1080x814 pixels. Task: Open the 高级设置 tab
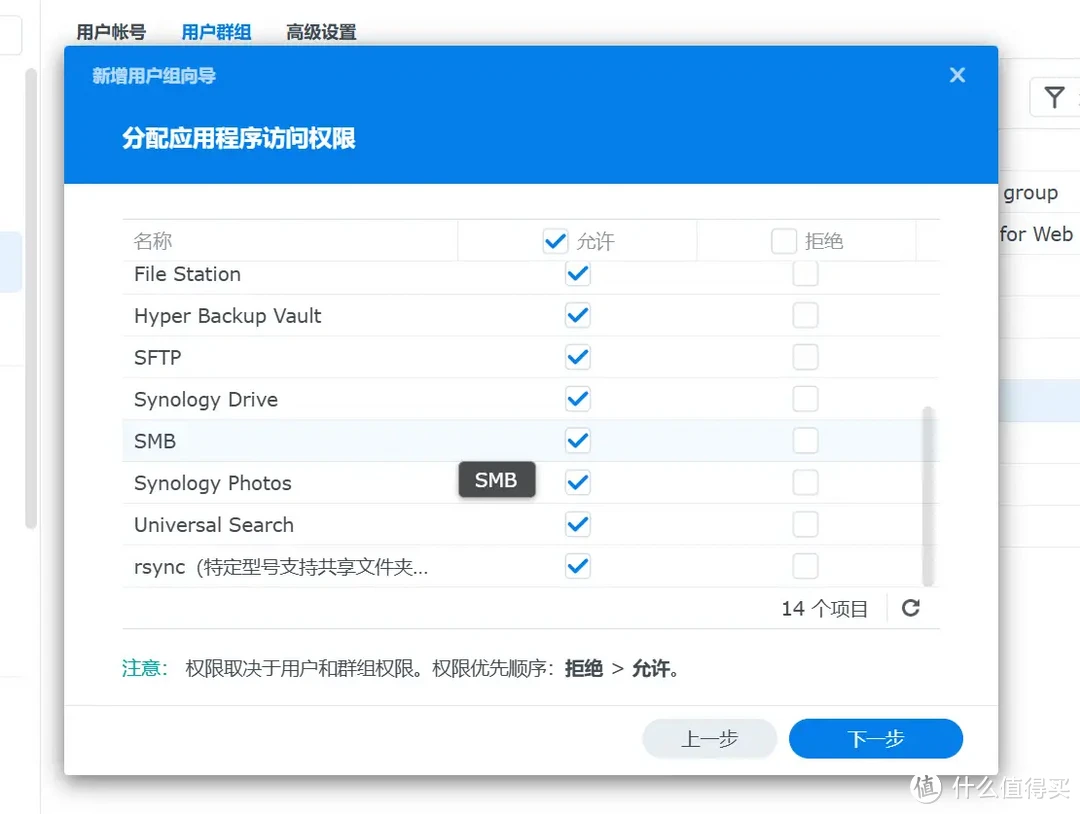(320, 31)
